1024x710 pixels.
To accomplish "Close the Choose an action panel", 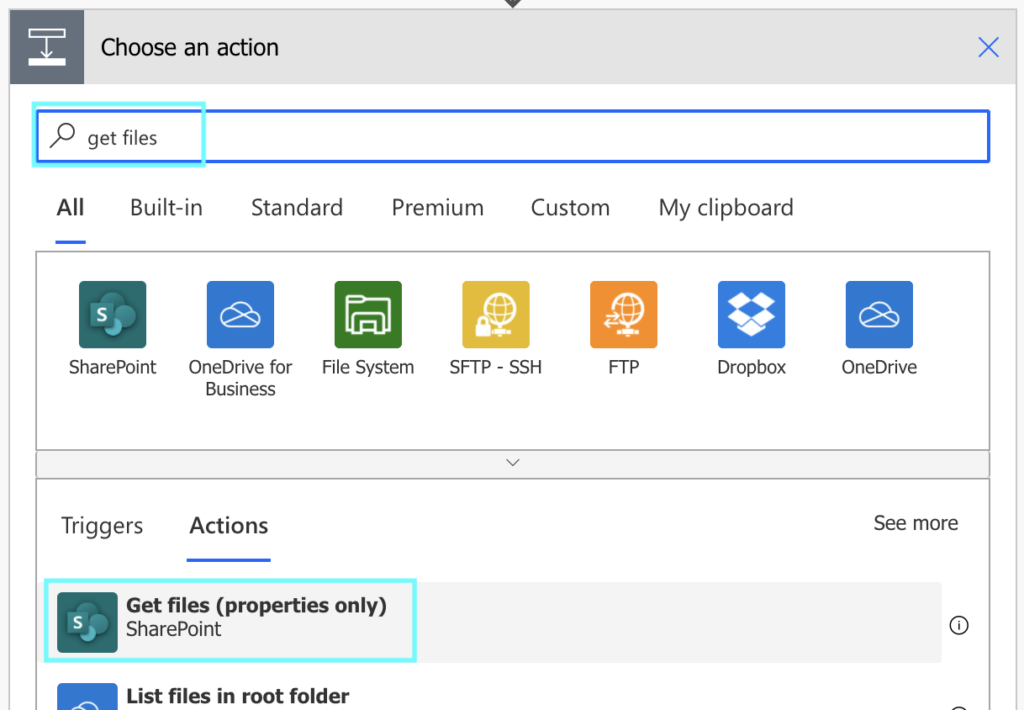I will [x=988, y=47].
